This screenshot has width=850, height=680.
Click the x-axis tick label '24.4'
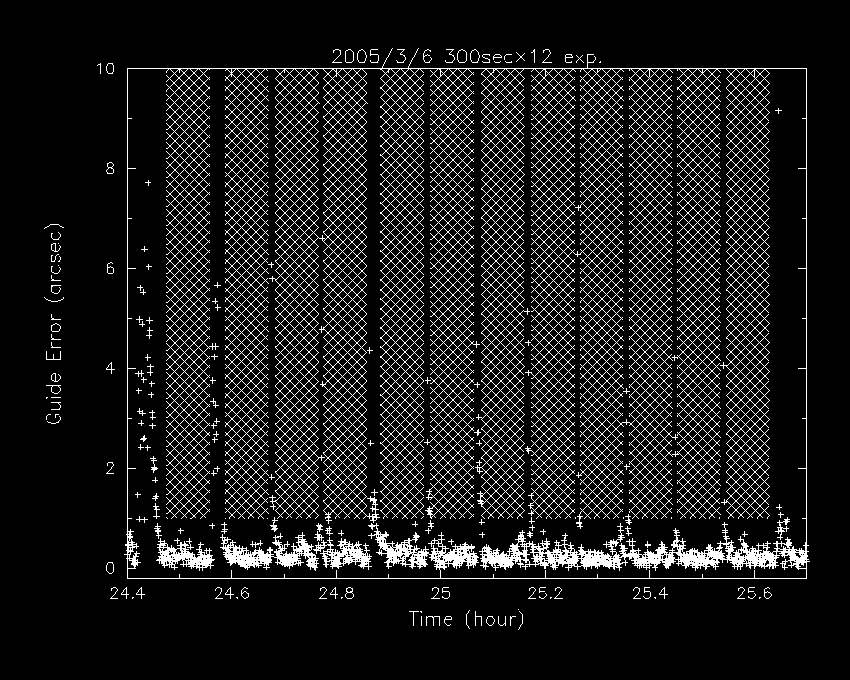click(127, 593)
